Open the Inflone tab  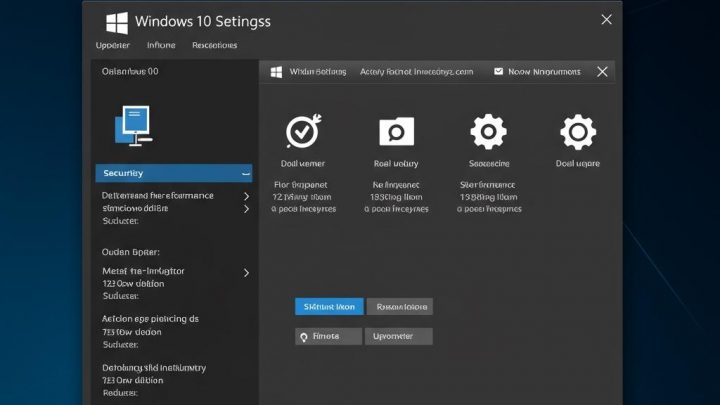click(x=161, y=45)
